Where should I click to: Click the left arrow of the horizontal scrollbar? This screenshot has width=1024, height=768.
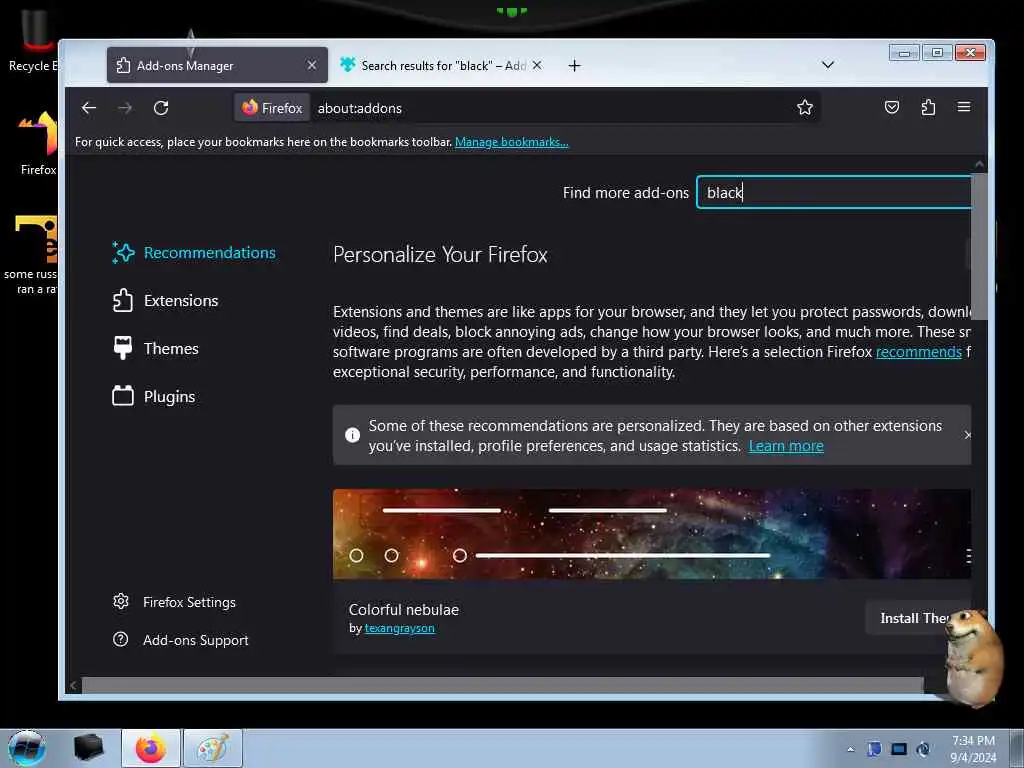73,685
